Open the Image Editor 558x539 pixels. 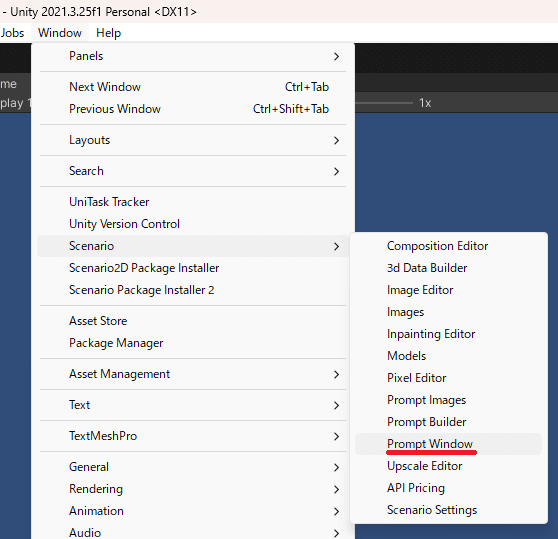pyautogui.click(x=448, y=290)
